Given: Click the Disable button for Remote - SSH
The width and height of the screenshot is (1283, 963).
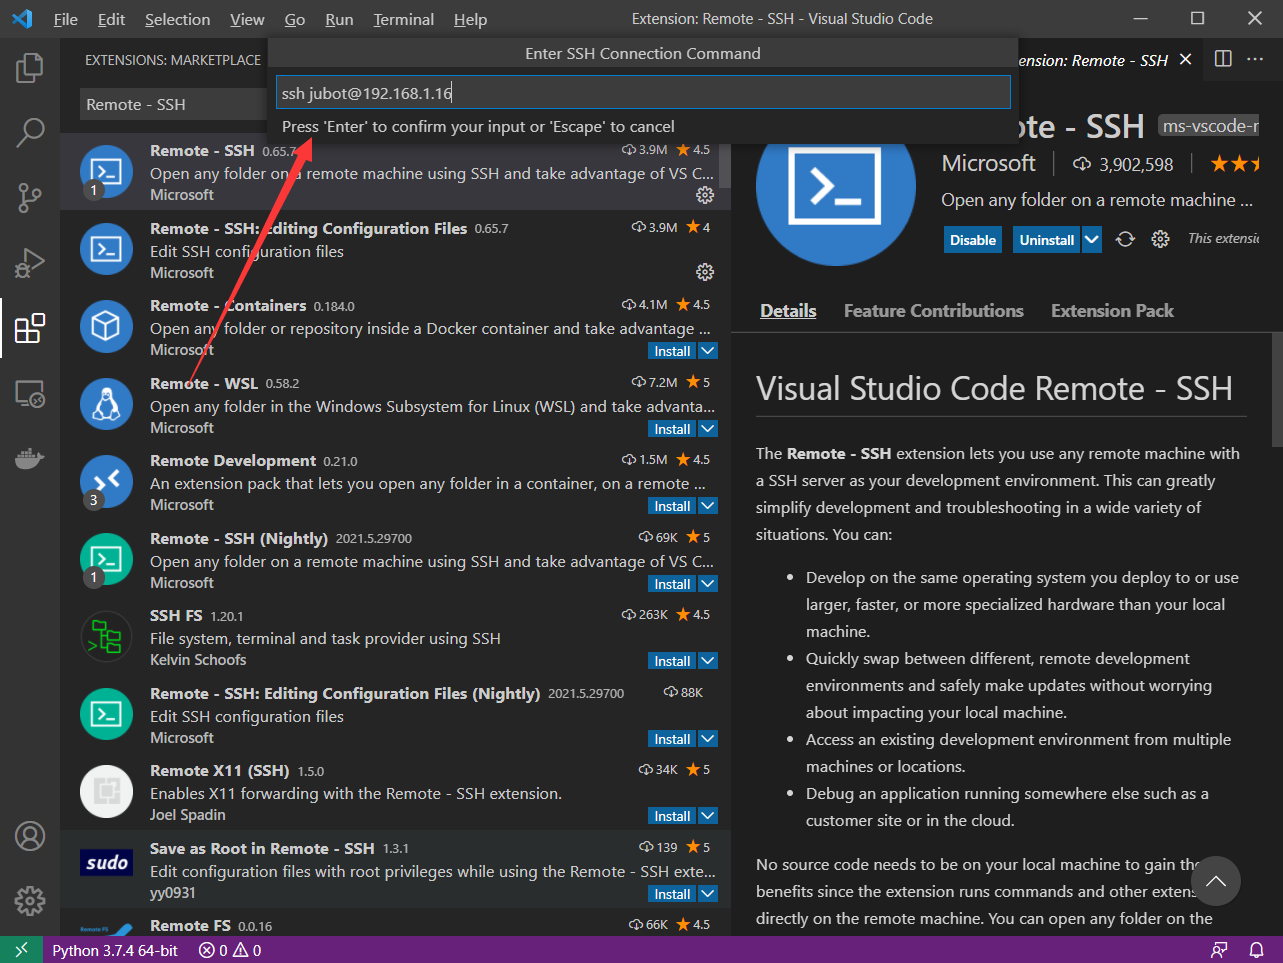Looking at the screenshot, I should (971, 239).
